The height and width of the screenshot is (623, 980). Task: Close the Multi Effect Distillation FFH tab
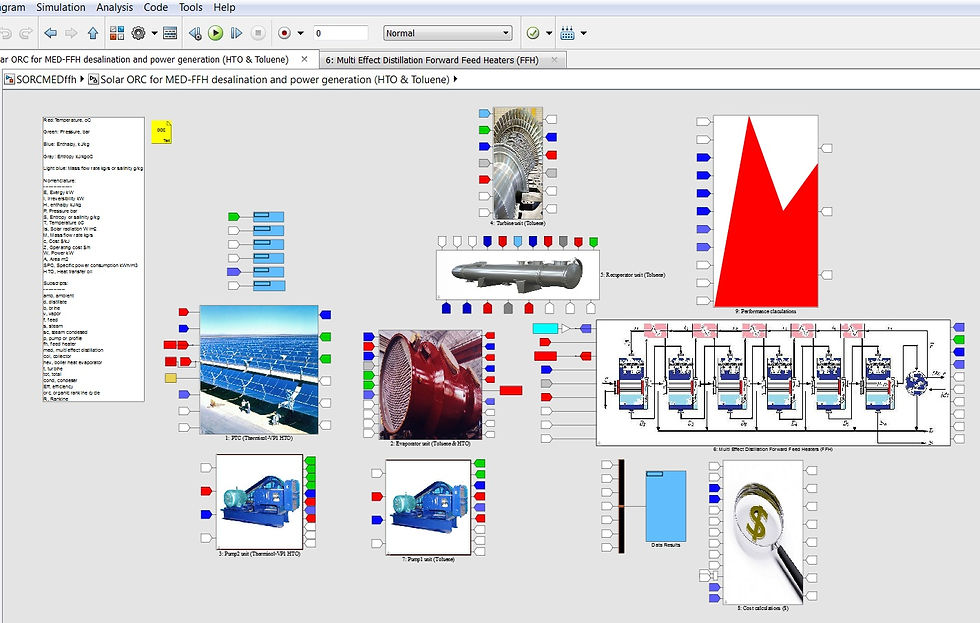pos(554,59)
